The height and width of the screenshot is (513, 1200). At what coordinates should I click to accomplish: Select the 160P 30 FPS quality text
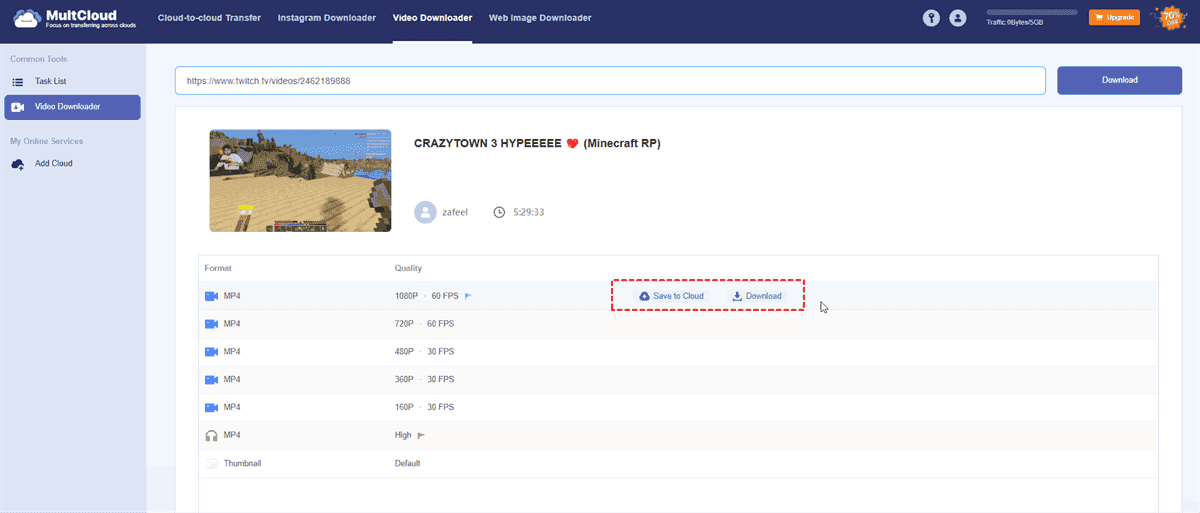pyautogui.click(x=425, y=407)
